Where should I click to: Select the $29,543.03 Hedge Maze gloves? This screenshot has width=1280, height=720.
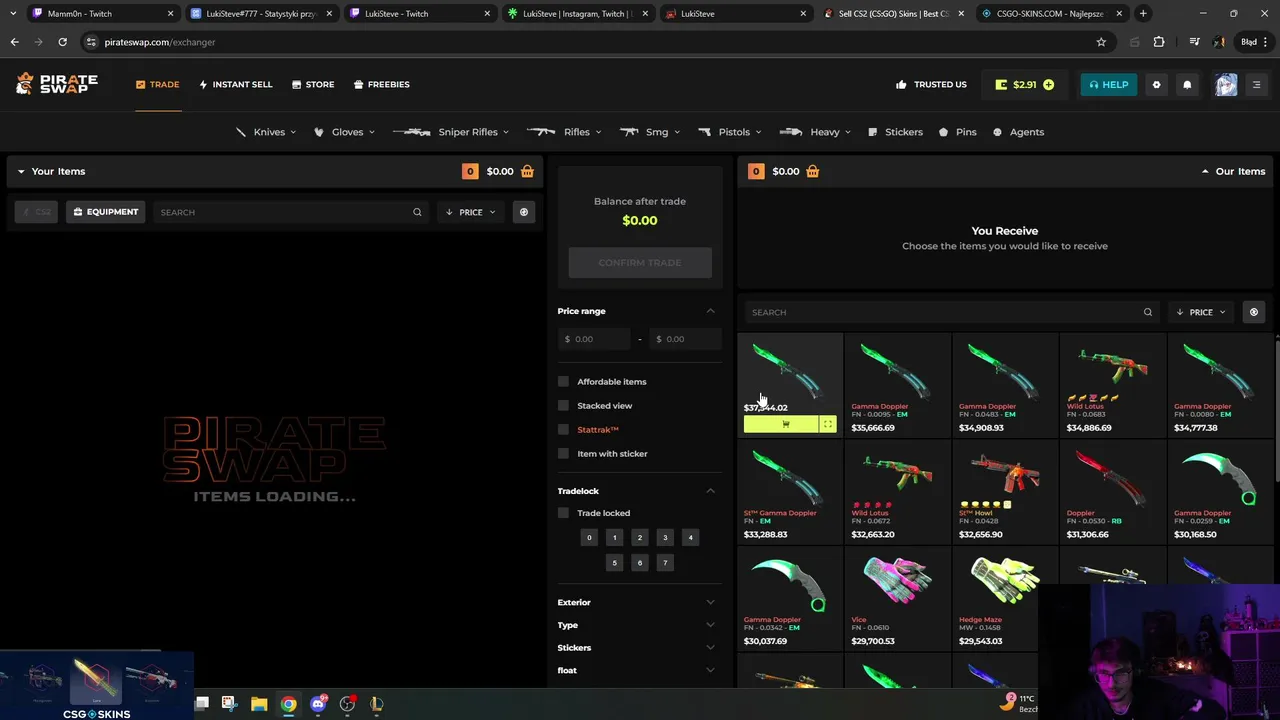point(1004,600)
